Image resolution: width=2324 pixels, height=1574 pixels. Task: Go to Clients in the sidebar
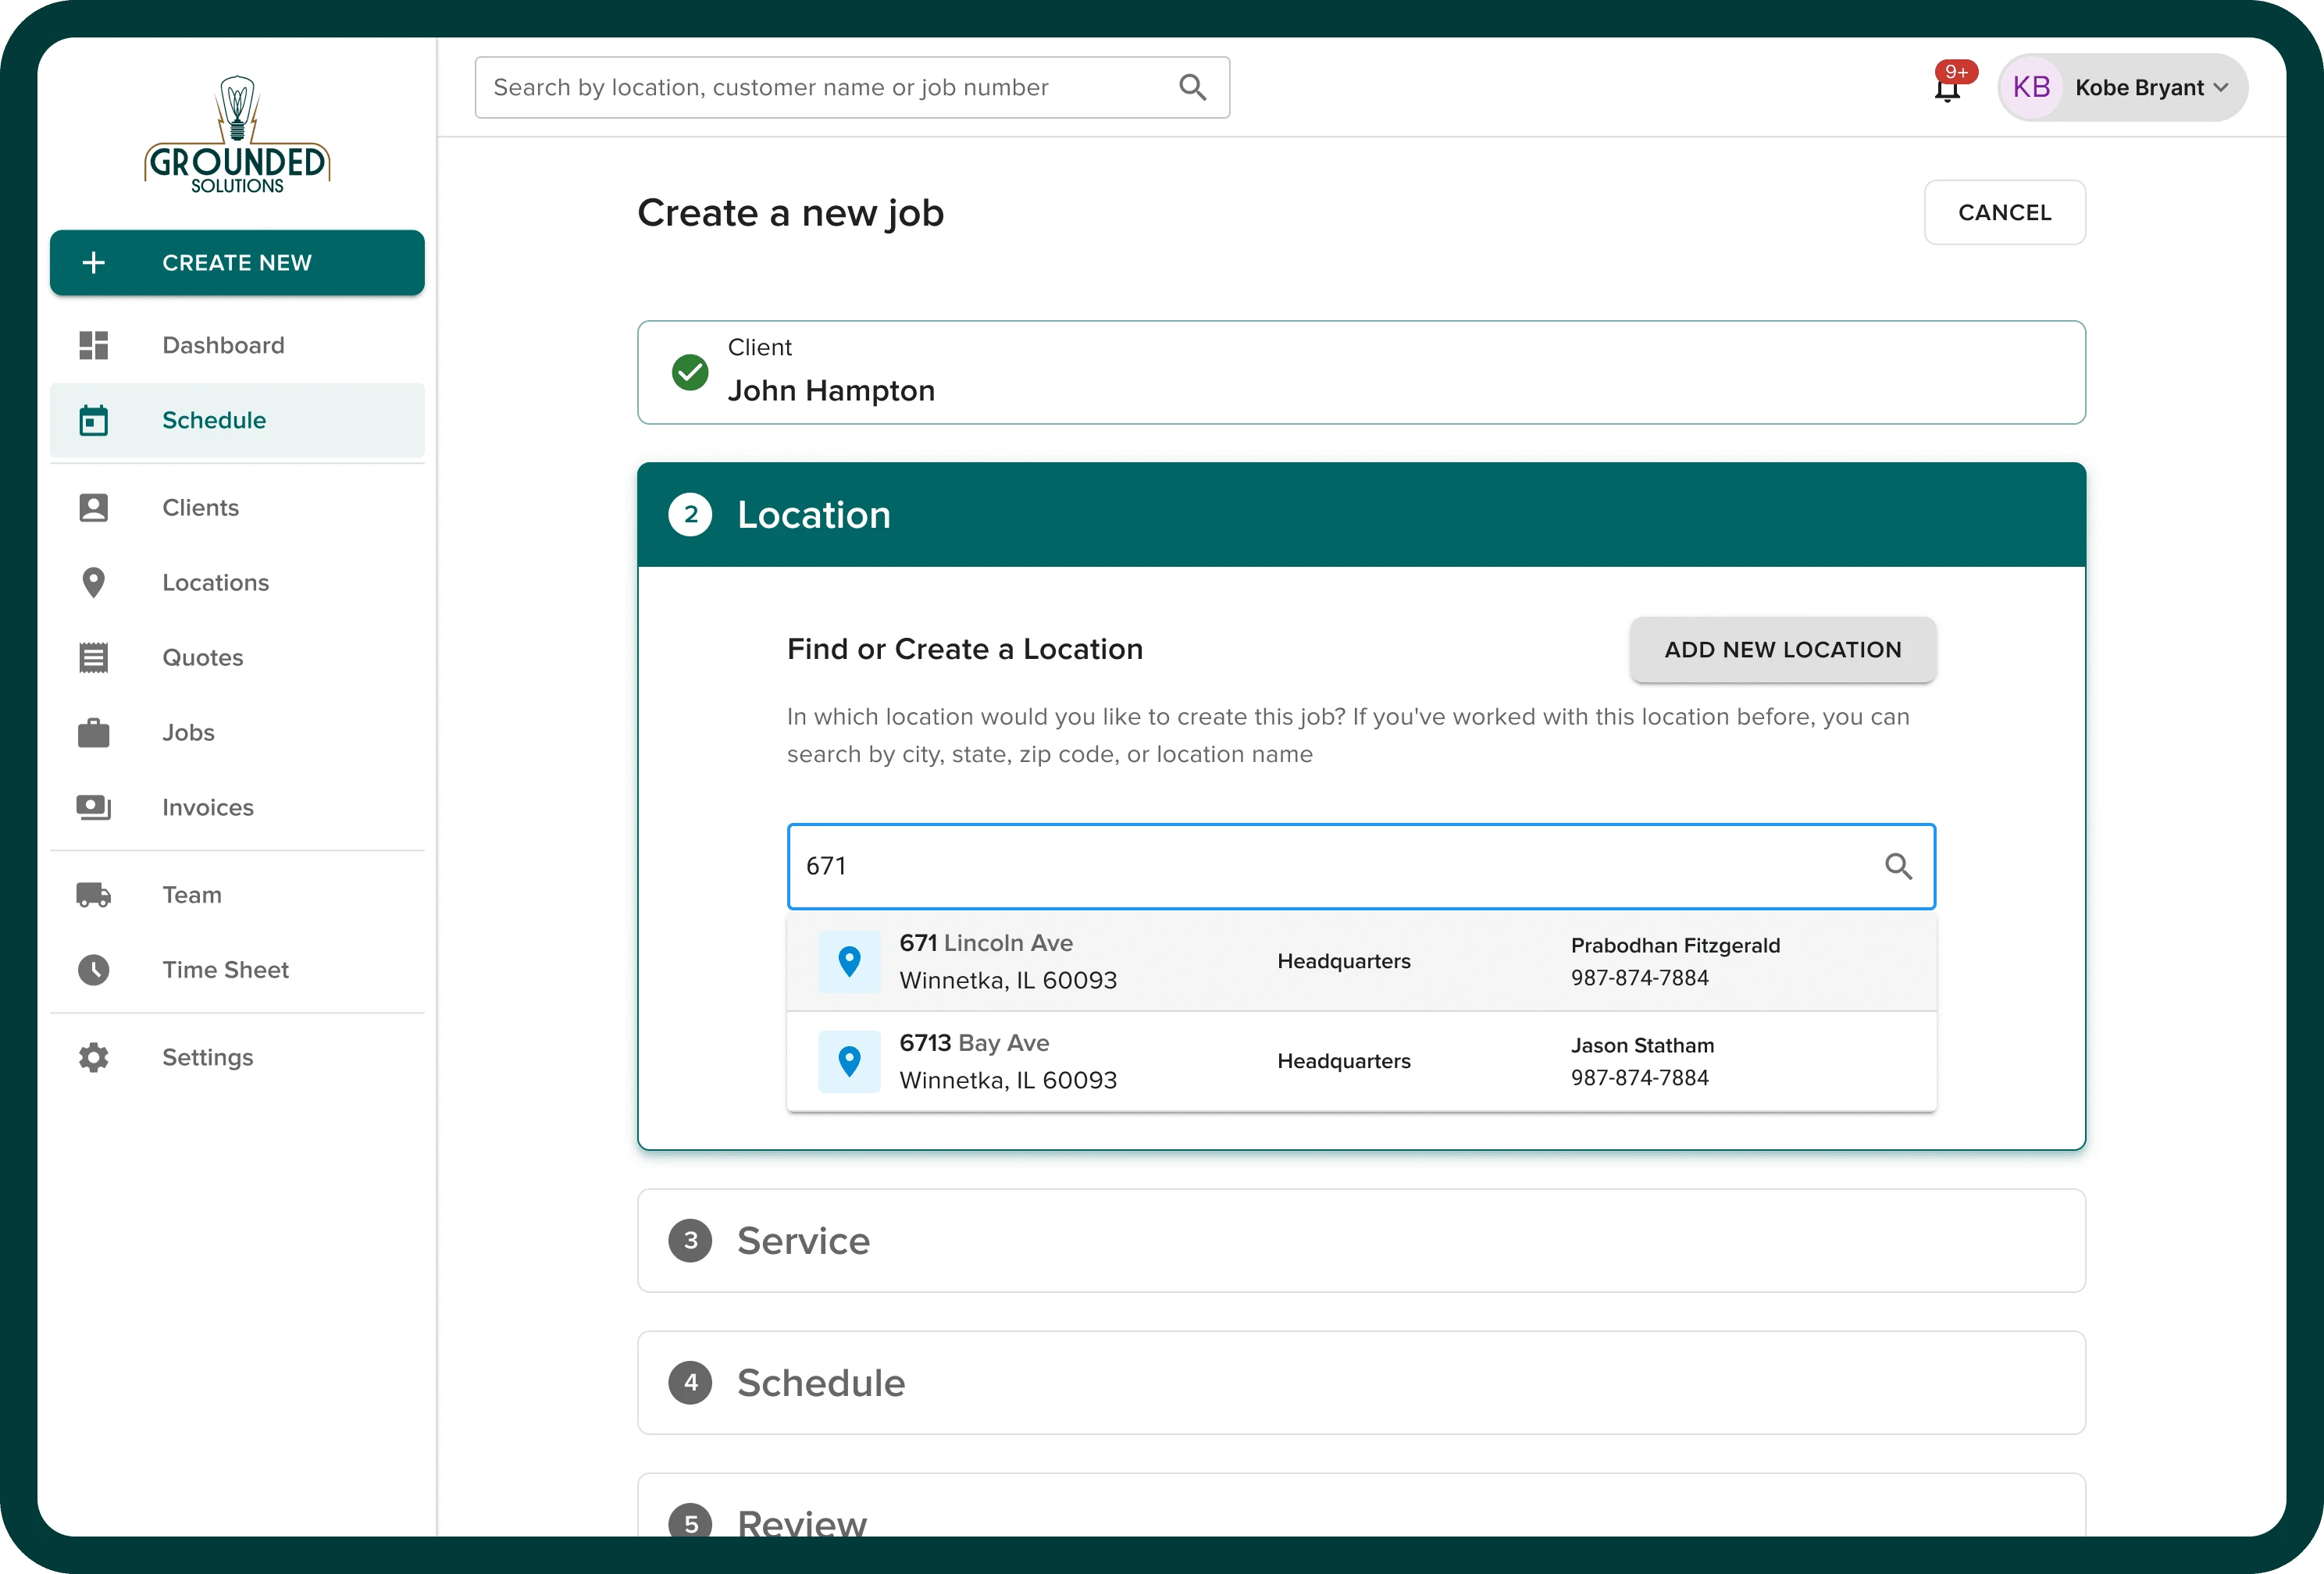(237, 508)
